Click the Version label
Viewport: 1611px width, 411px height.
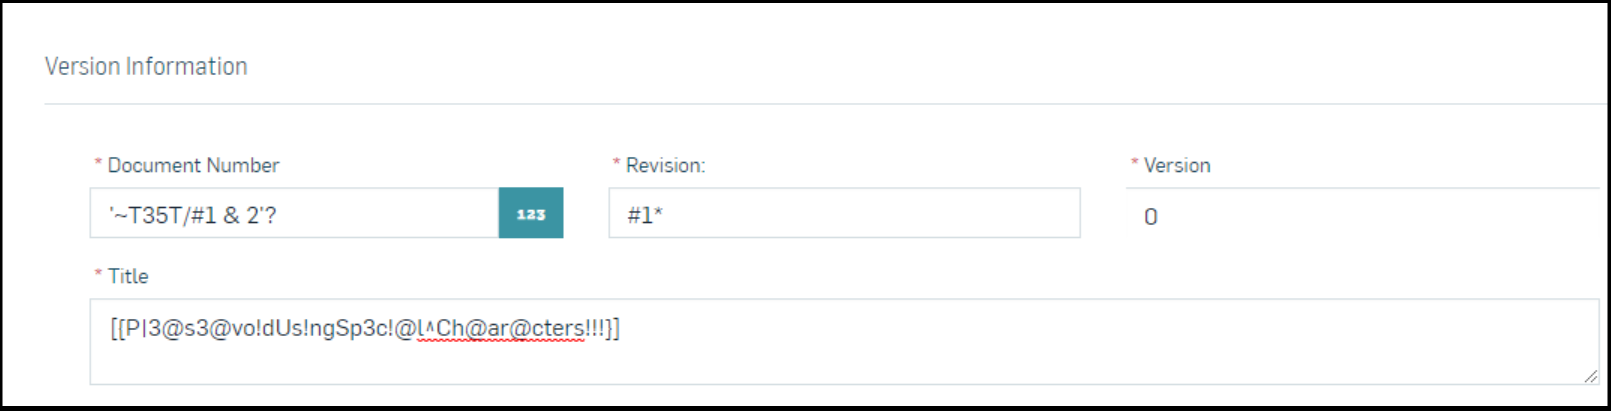click(x=1177, y=166)
